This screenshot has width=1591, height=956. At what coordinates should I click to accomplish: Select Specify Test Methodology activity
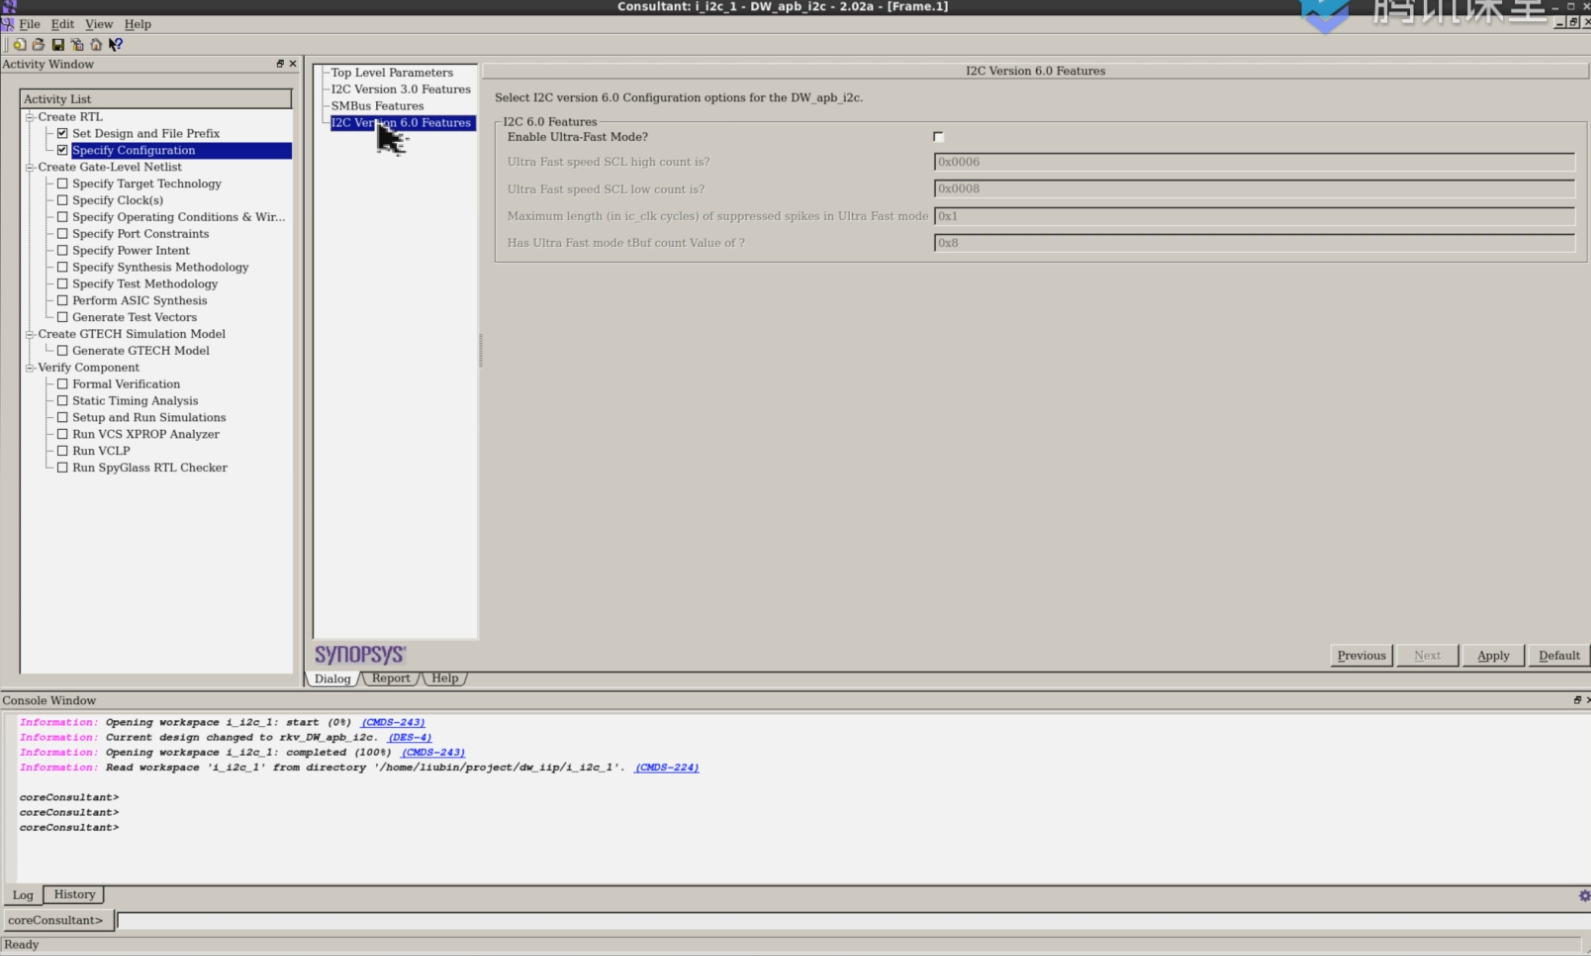pos(145,284)
